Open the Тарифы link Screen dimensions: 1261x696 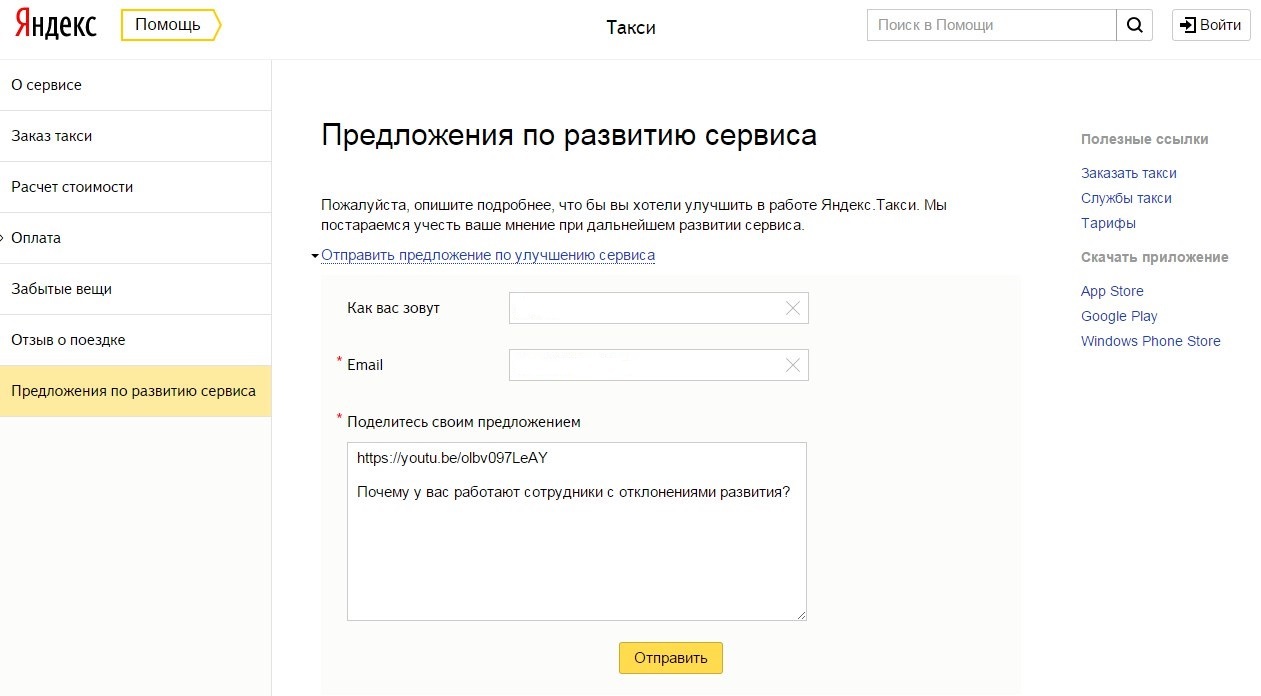point(1108,223)
